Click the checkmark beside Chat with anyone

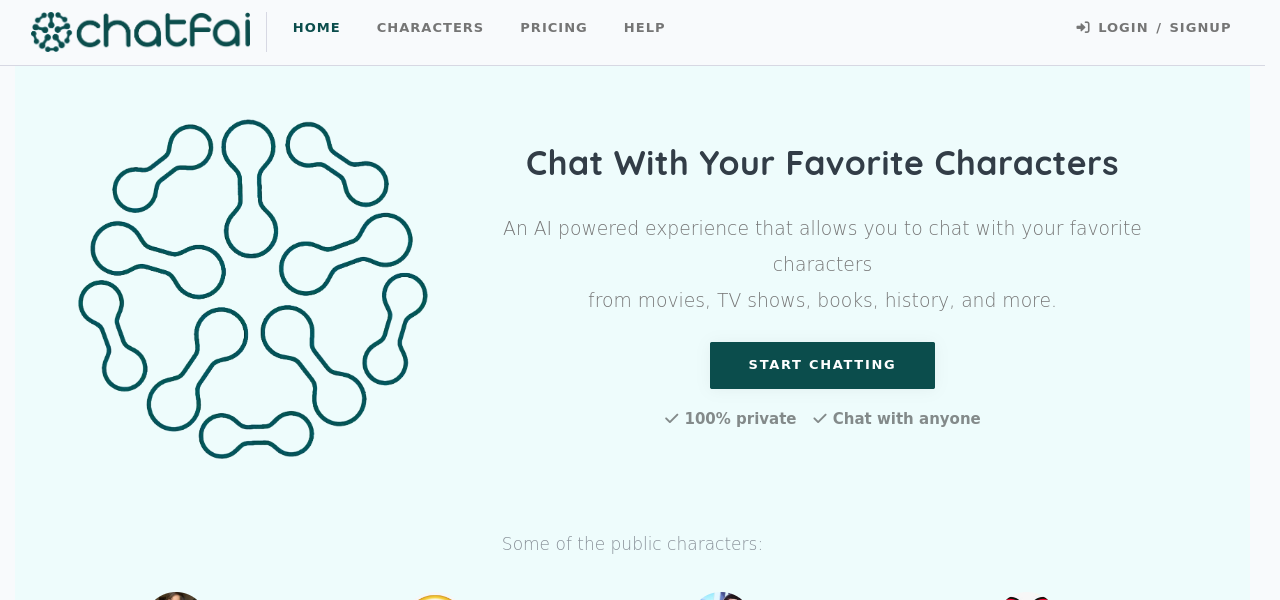coord(820,419)
